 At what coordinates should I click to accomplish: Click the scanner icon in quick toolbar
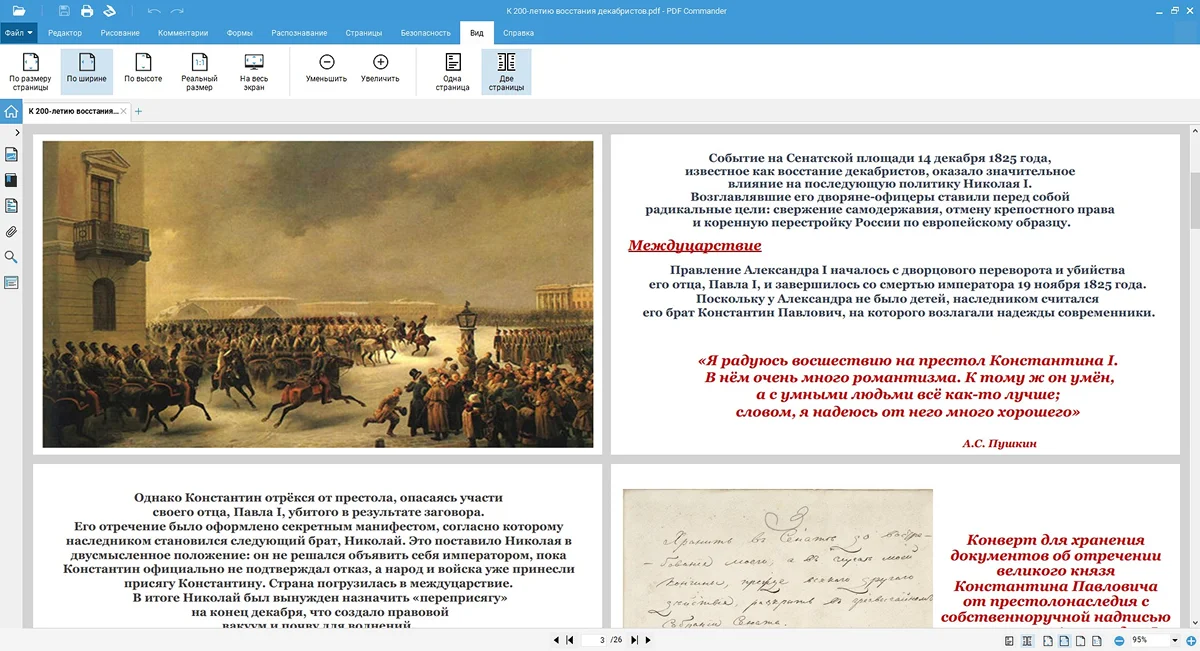click(109, 11)
